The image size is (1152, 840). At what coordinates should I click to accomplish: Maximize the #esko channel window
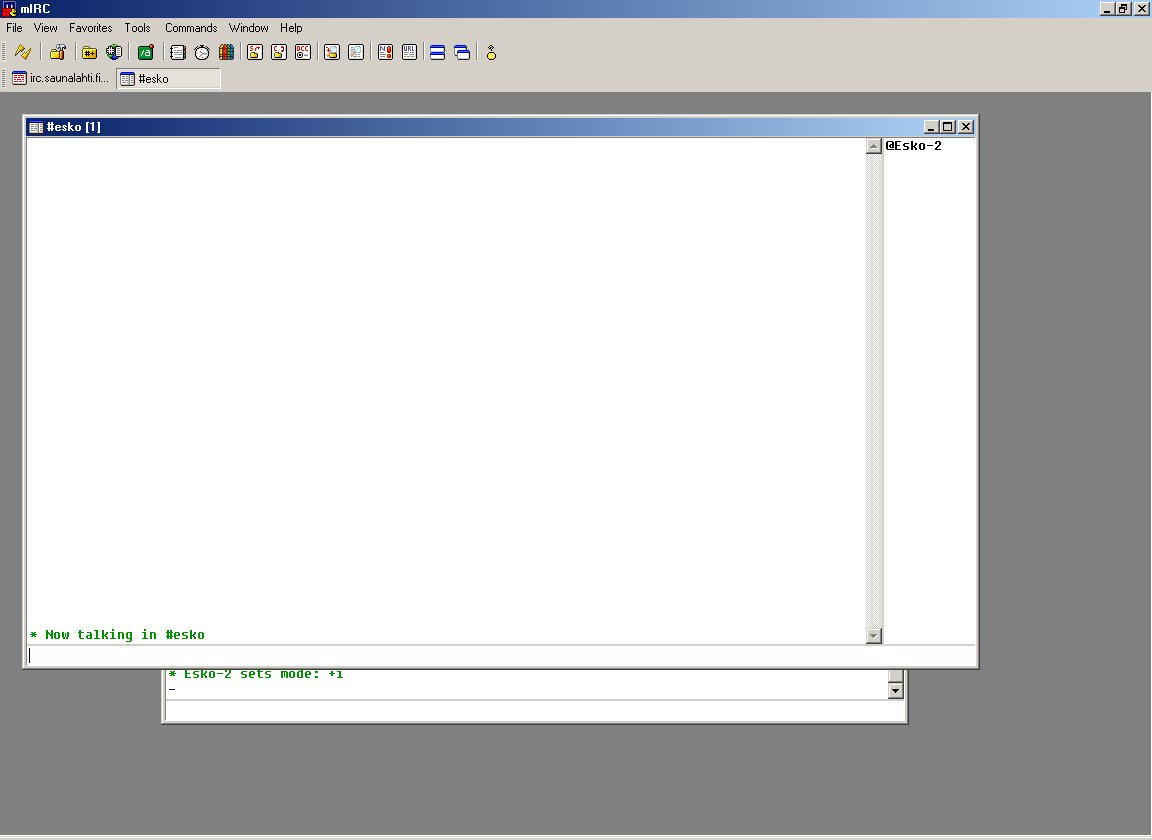(x=948, y=127)
